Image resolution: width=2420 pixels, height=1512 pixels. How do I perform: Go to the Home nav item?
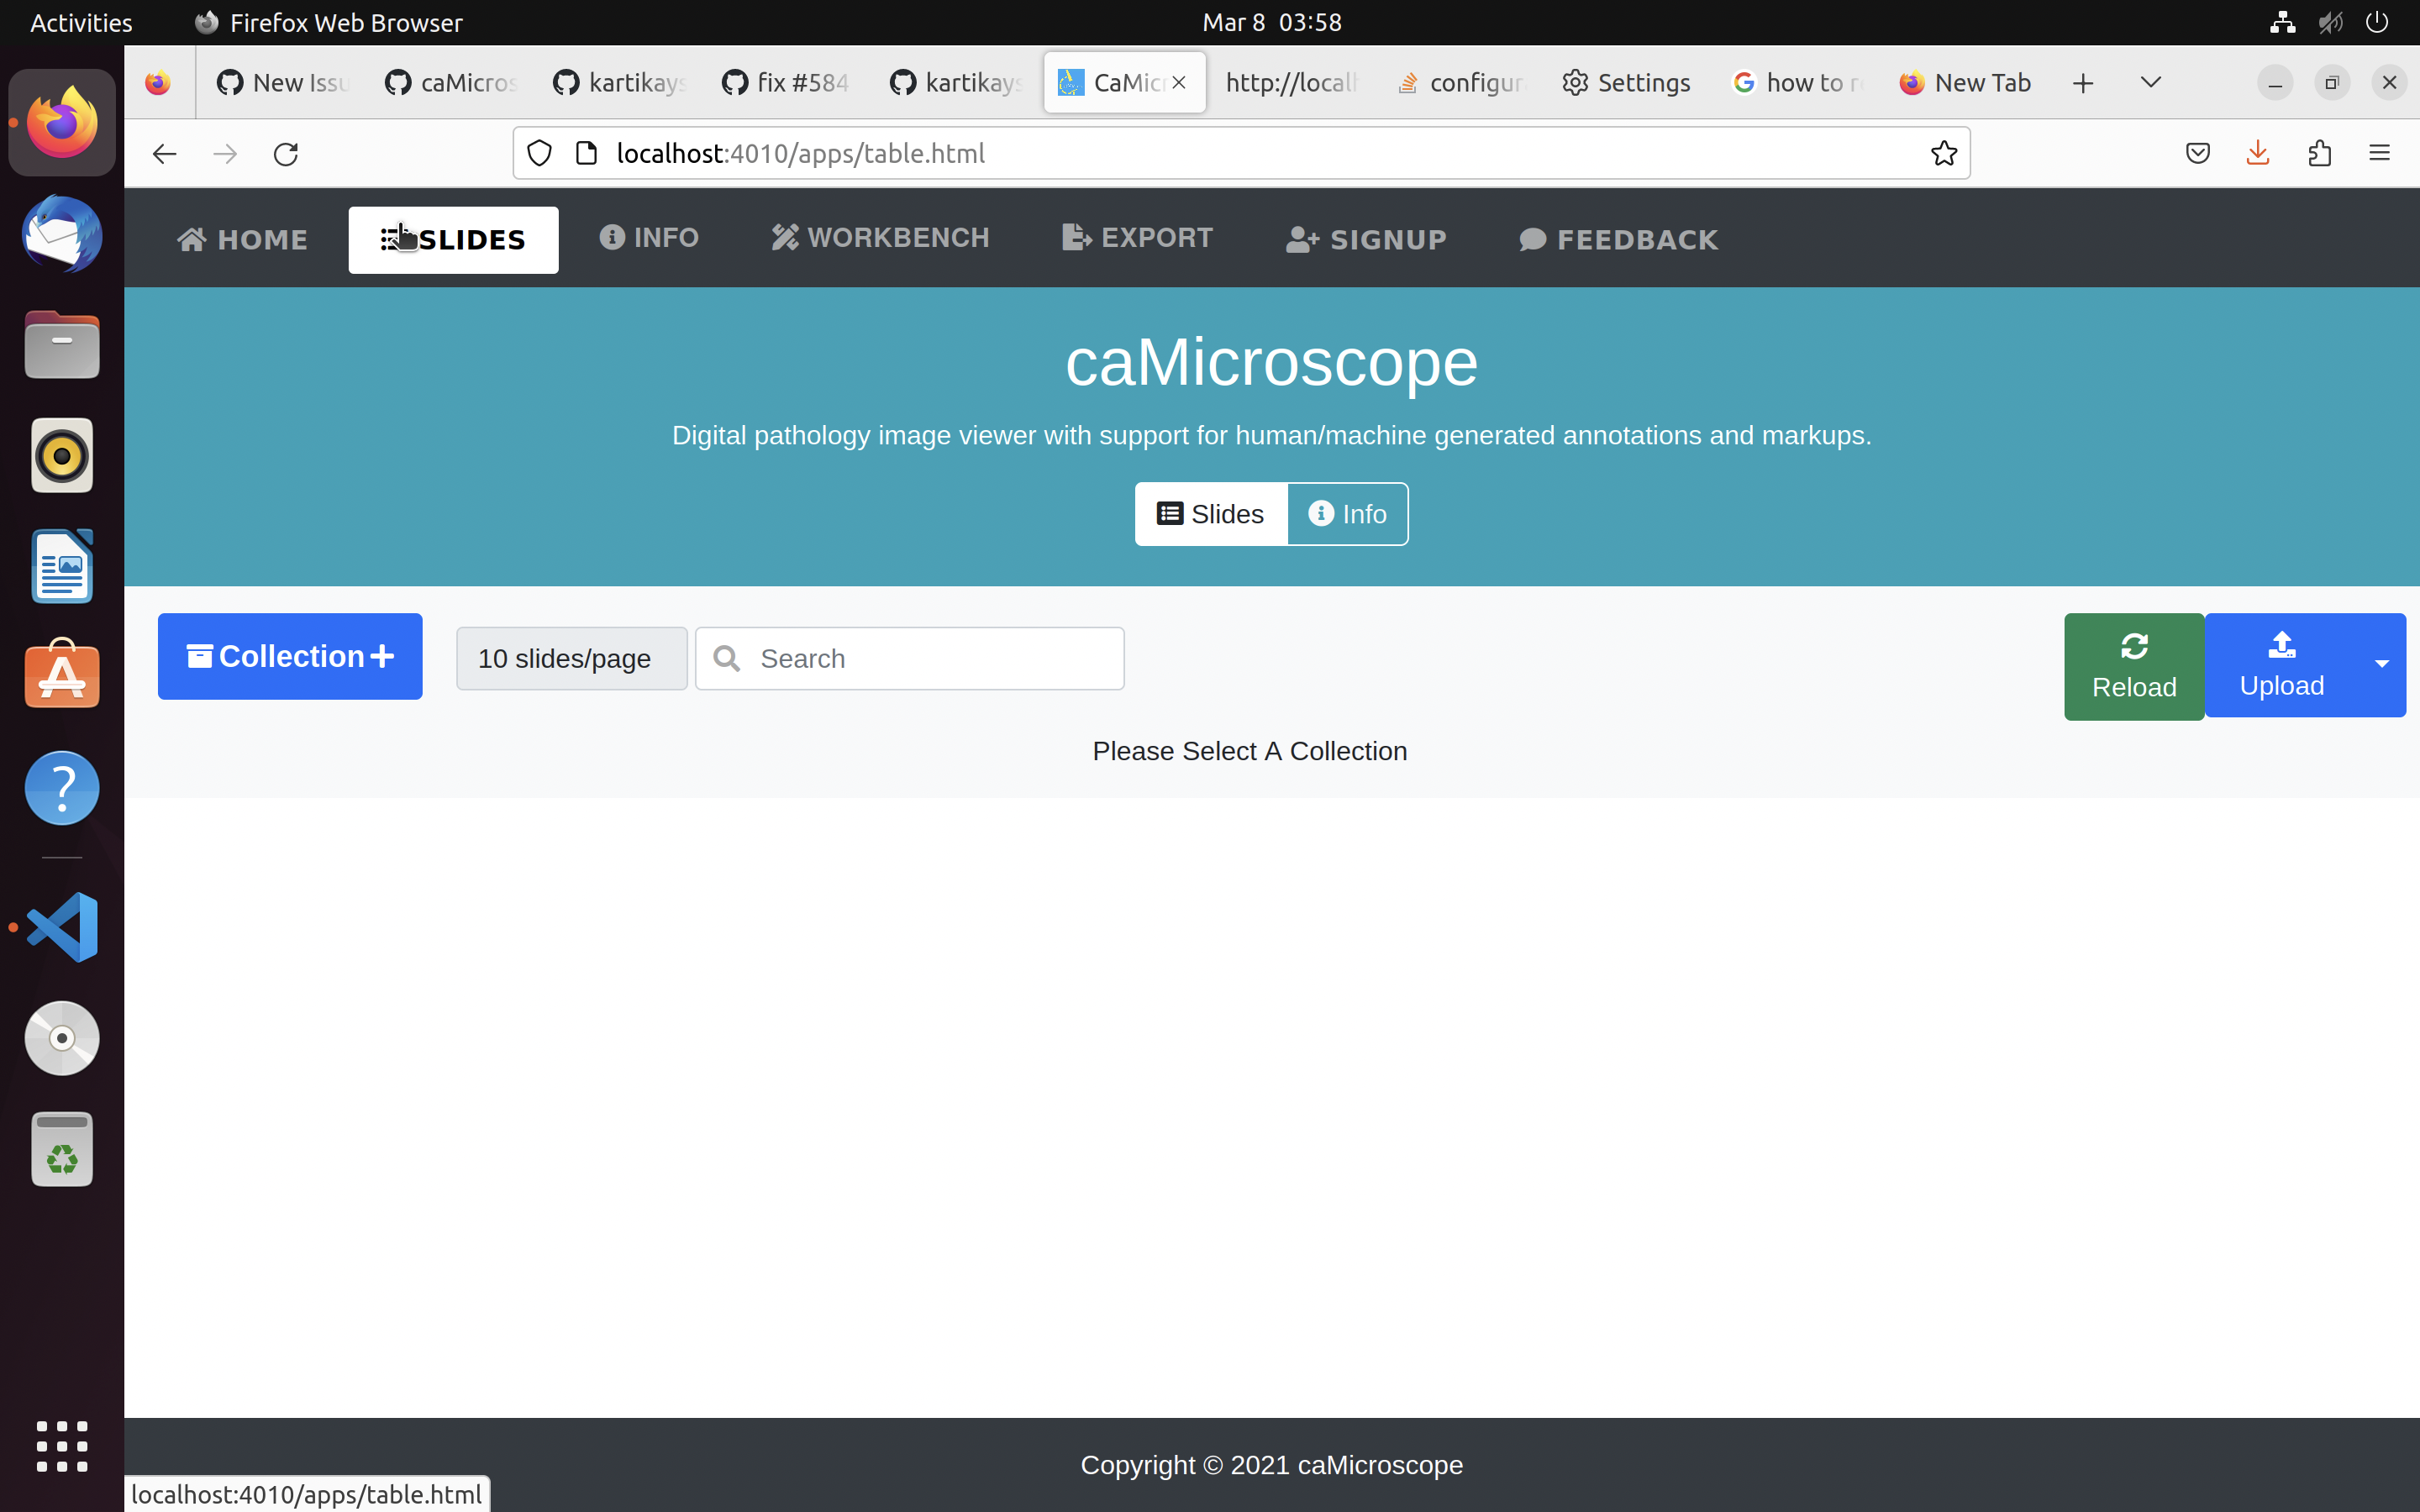(x=241, y=238)
